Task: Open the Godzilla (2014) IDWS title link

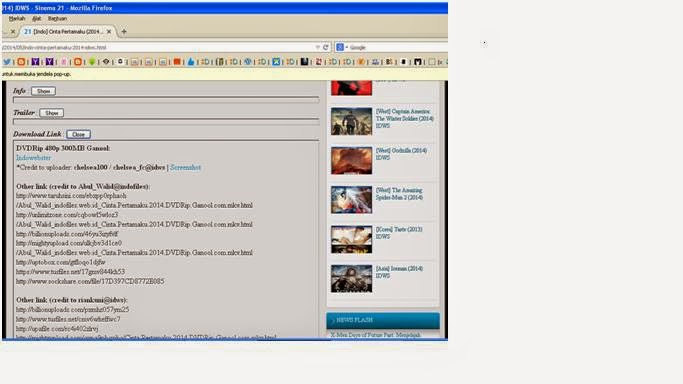Action: pos(401,154)
